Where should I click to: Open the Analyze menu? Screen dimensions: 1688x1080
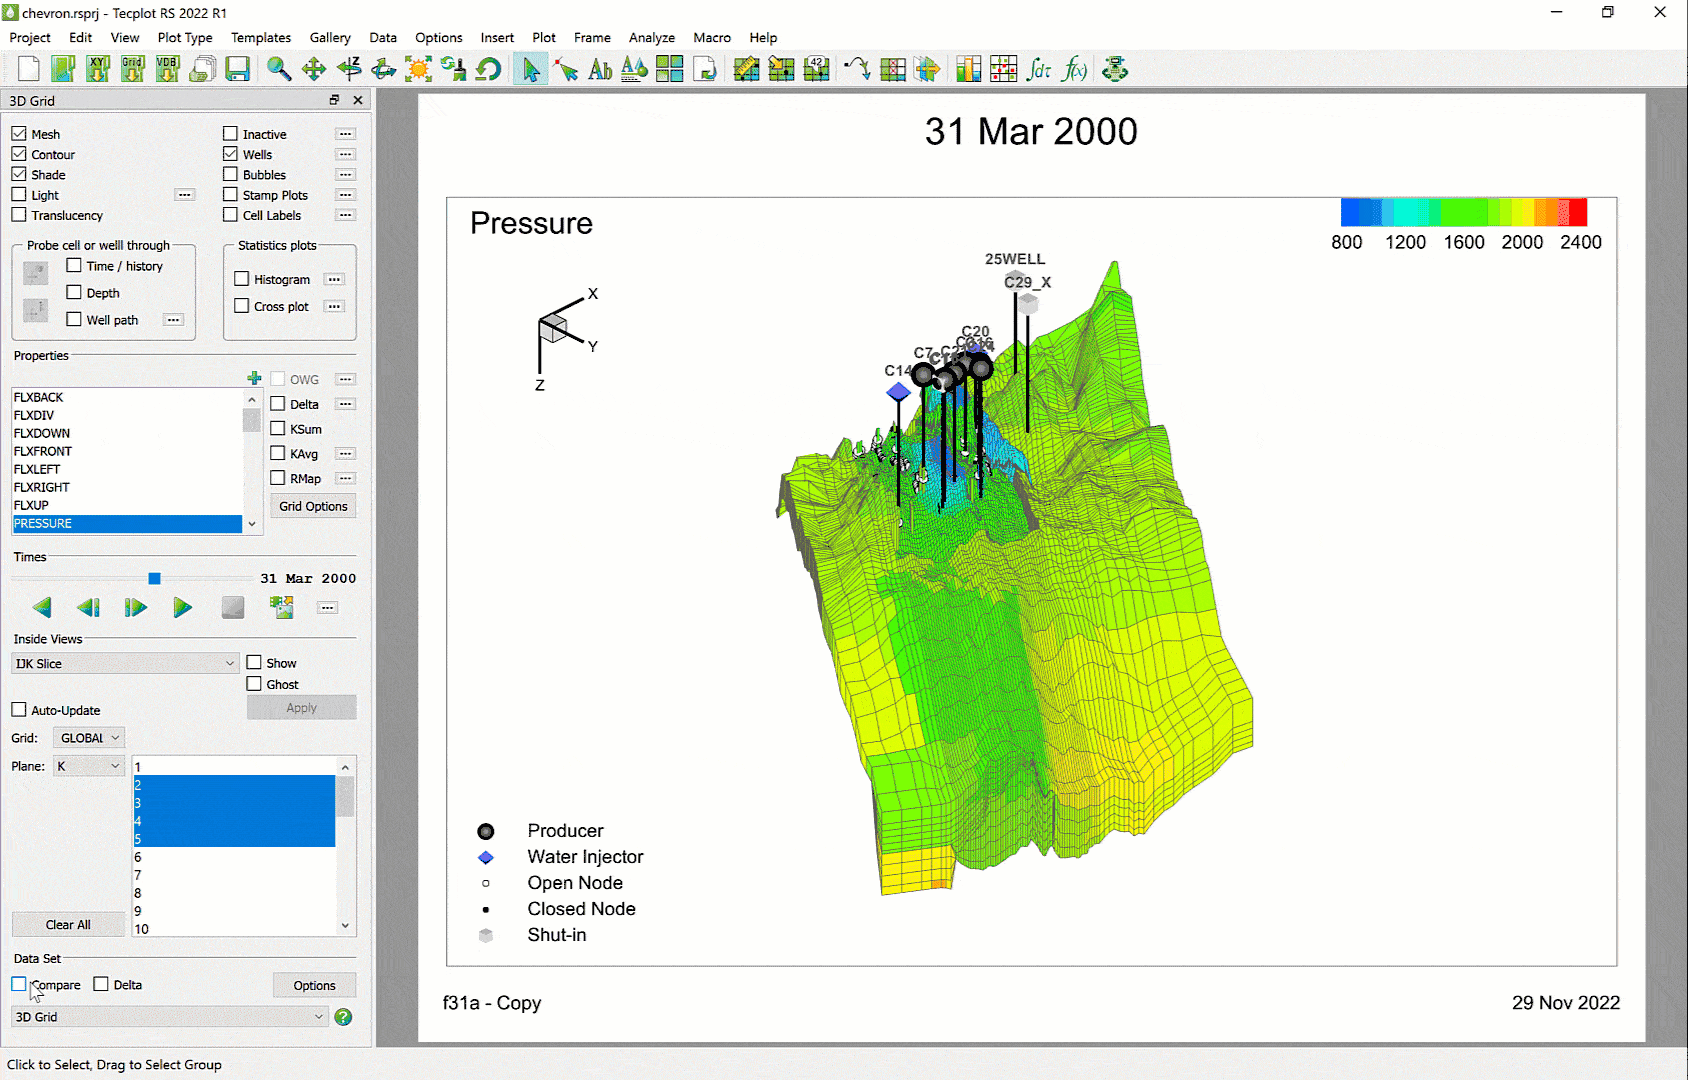pyautogui.click(x=651, y=37)
